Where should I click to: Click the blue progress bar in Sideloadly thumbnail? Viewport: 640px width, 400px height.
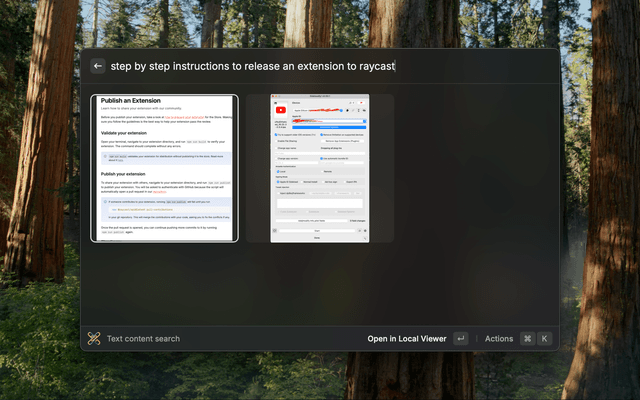[x=320, y=127]
